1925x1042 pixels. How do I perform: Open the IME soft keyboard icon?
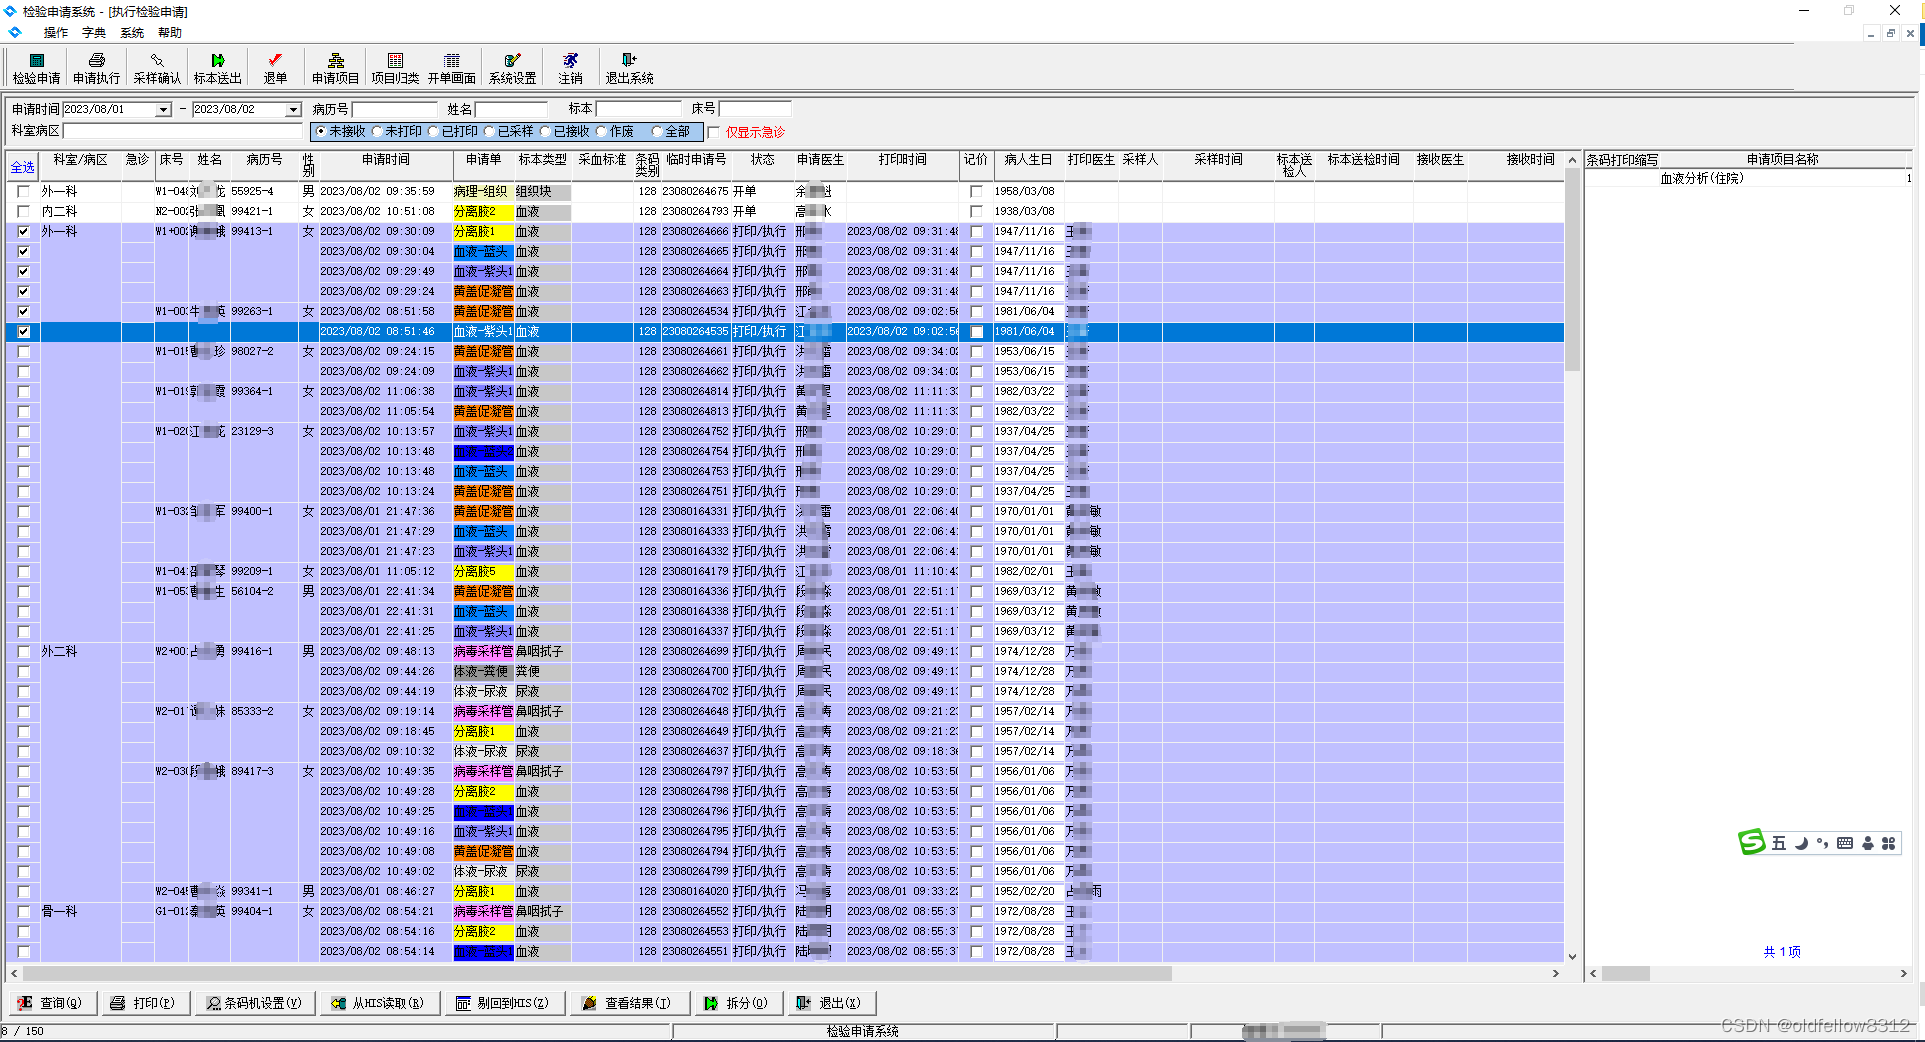(1845, 843)
